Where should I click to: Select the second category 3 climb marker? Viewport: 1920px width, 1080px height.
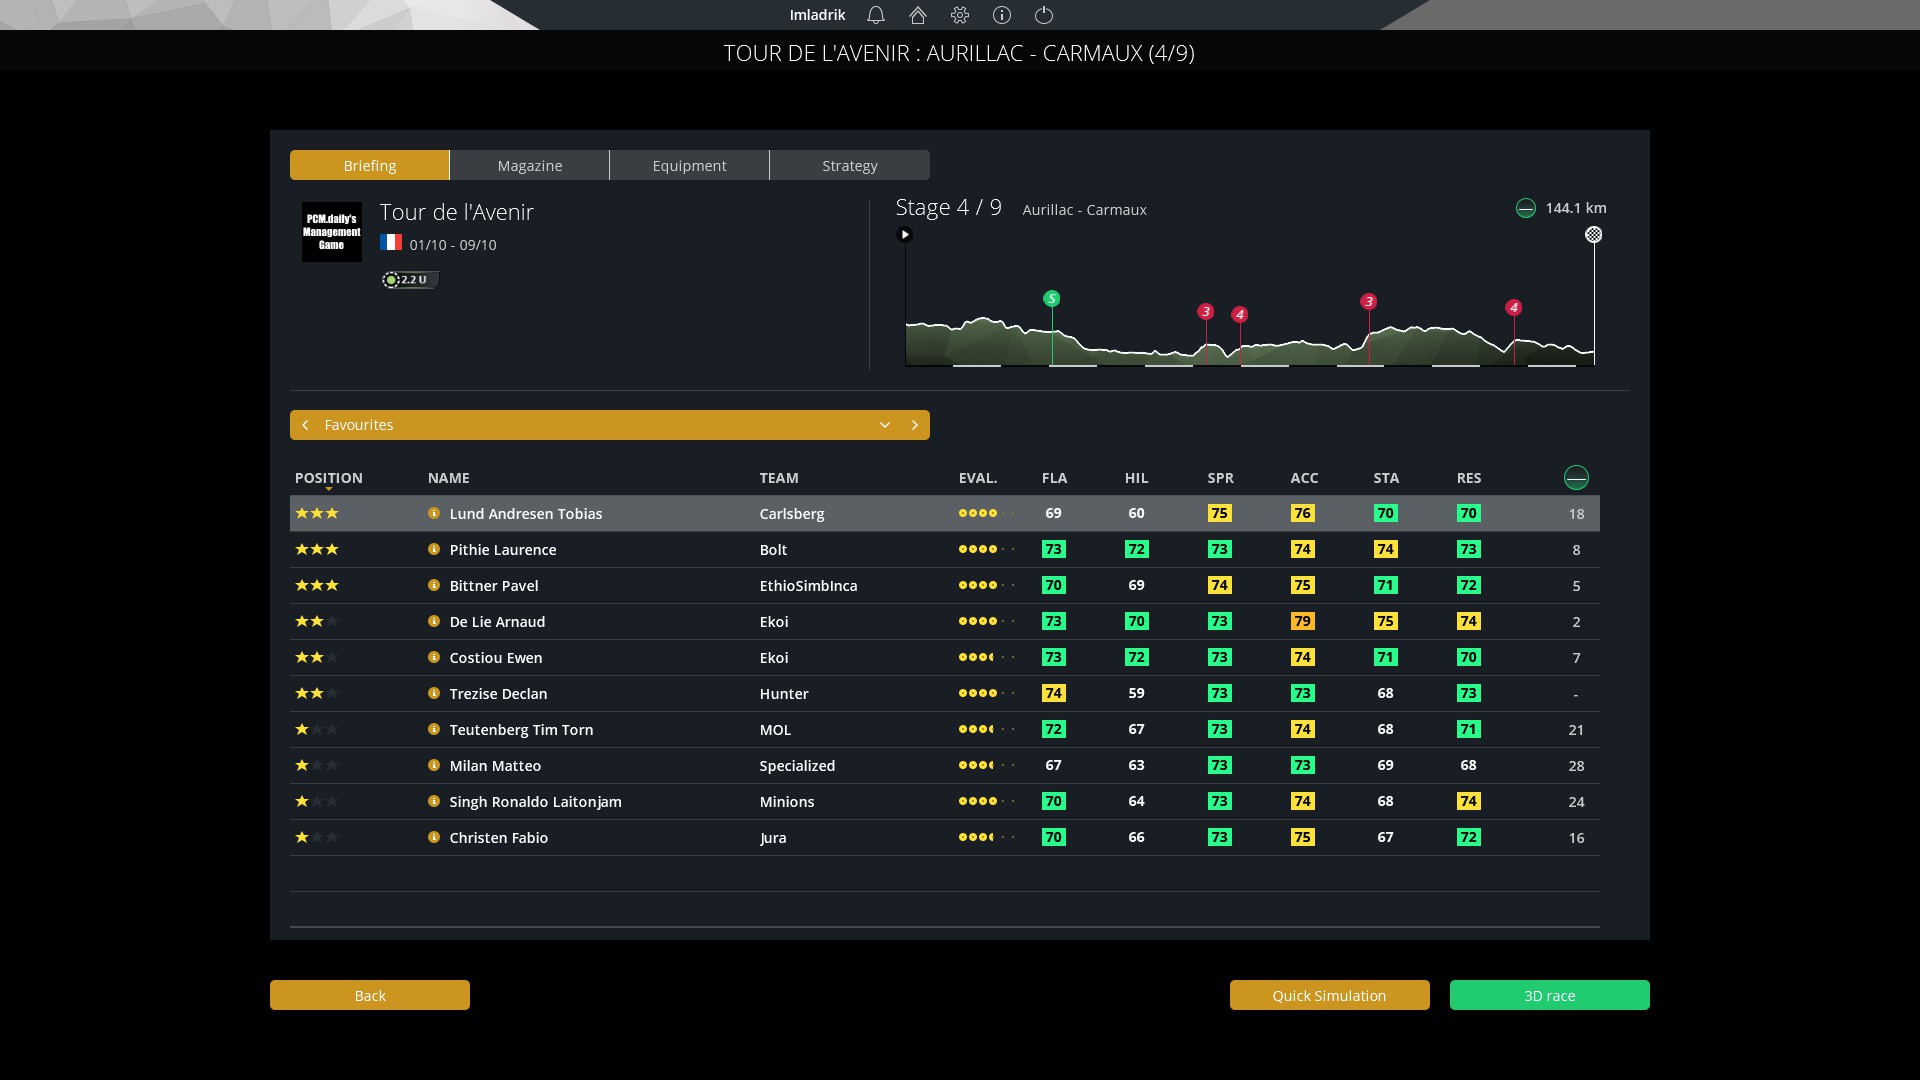(x=1369, y=301)
